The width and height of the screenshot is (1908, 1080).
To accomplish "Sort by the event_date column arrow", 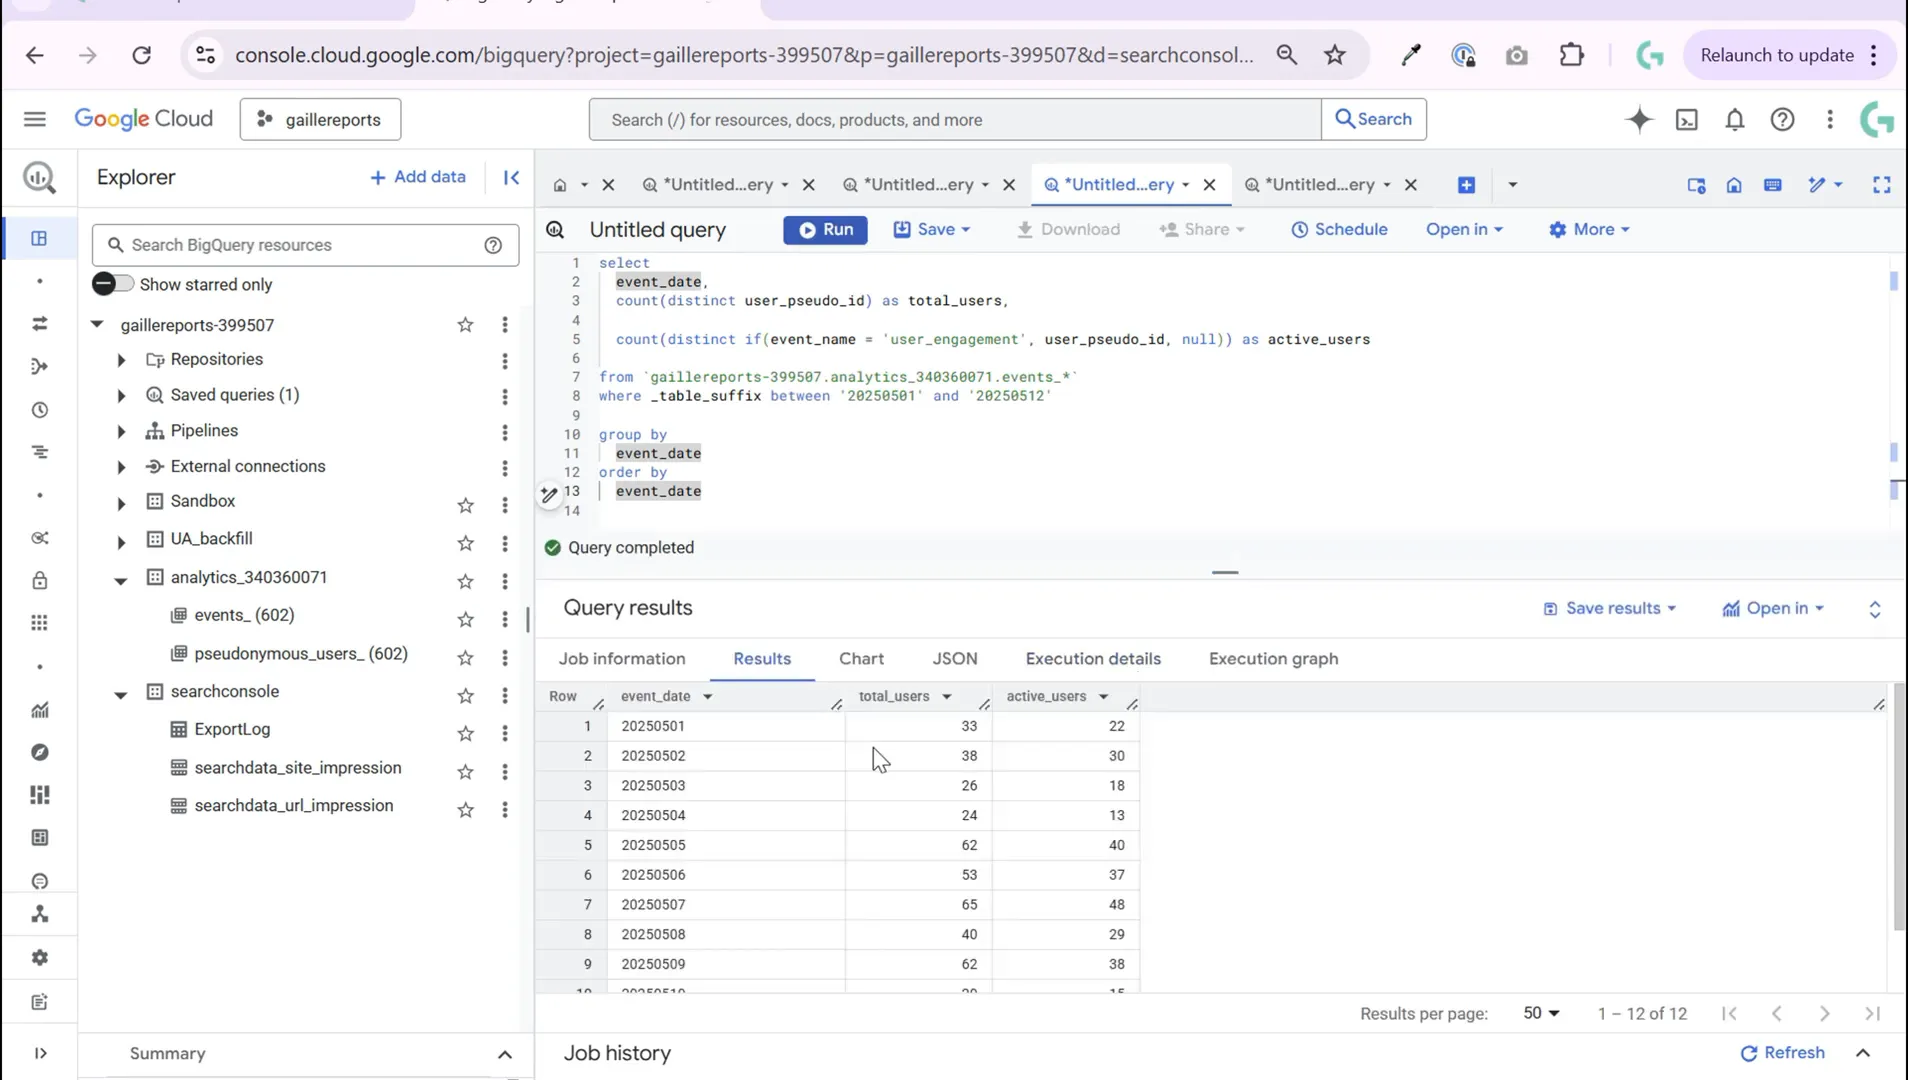I will [x=707, y=696].
